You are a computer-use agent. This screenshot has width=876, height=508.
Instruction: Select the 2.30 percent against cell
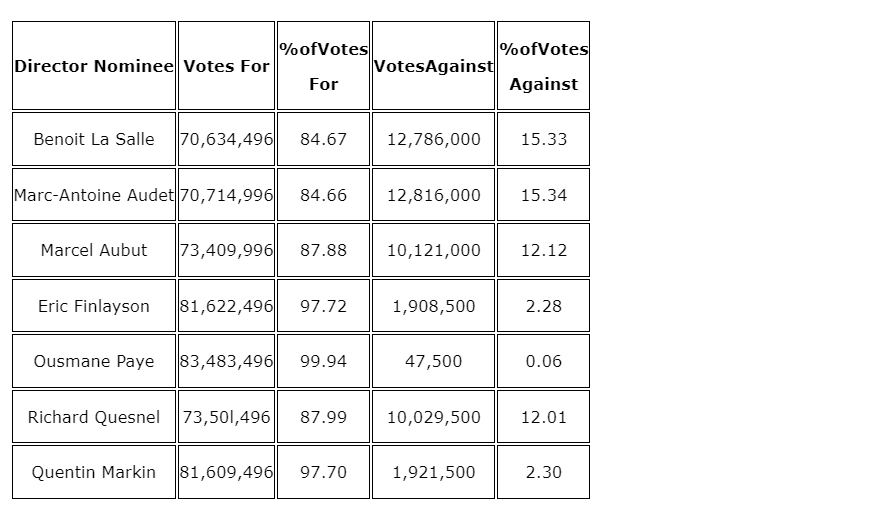pos(543,472)
